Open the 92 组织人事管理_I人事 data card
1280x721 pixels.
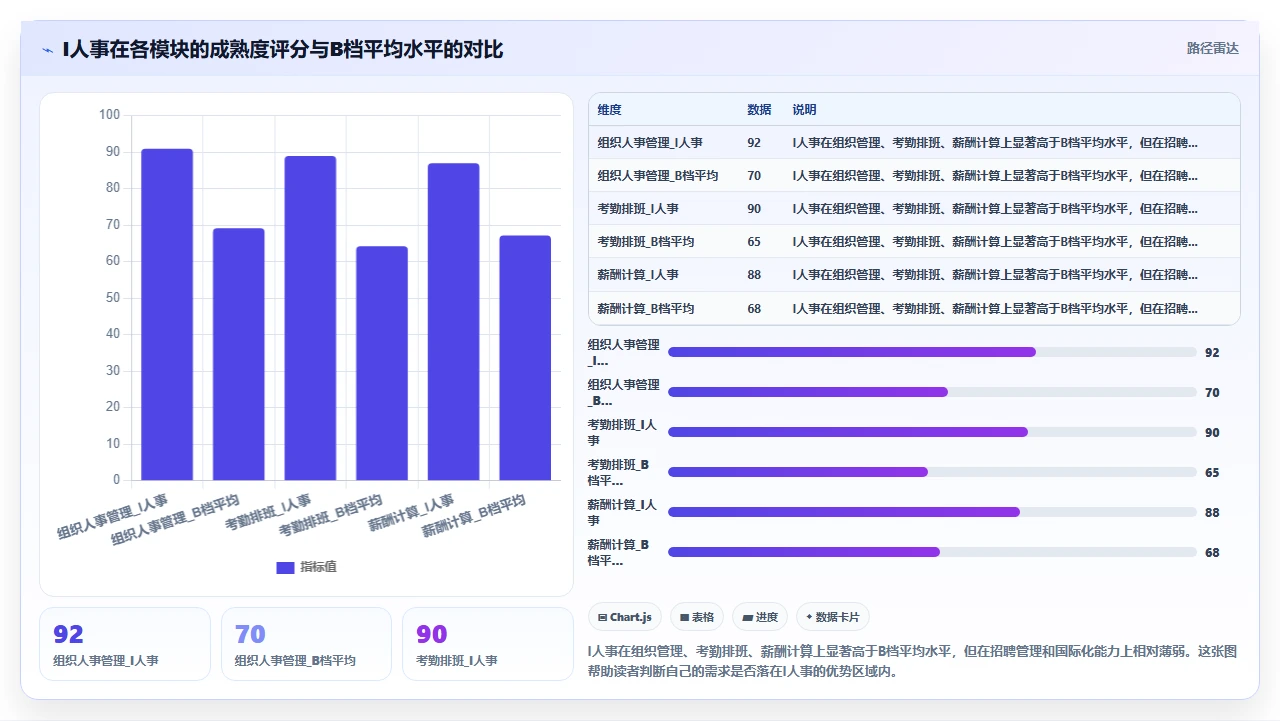tap(125, 644)
